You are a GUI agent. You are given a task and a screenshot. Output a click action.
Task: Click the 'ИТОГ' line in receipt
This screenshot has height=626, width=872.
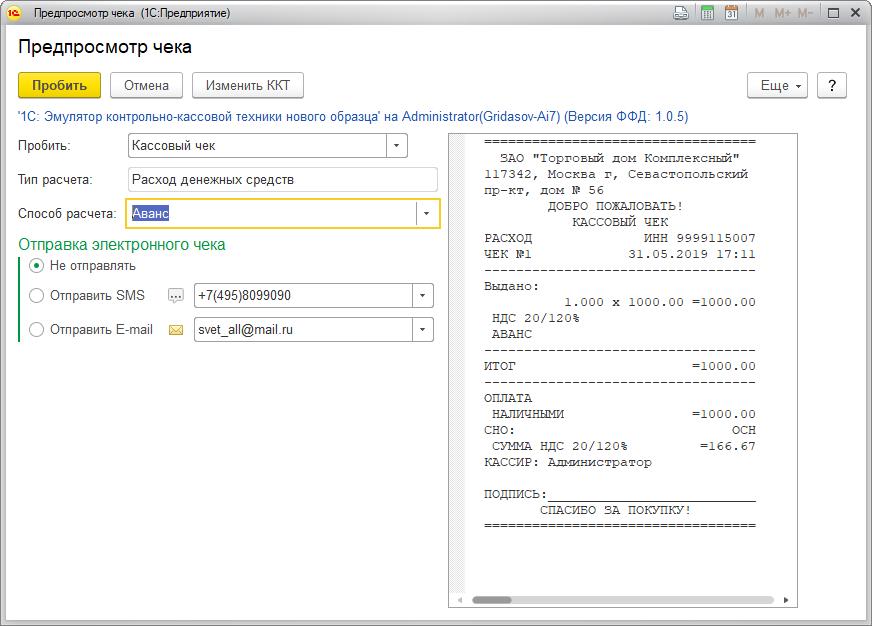pyautogui.click(x=620, y=366)
